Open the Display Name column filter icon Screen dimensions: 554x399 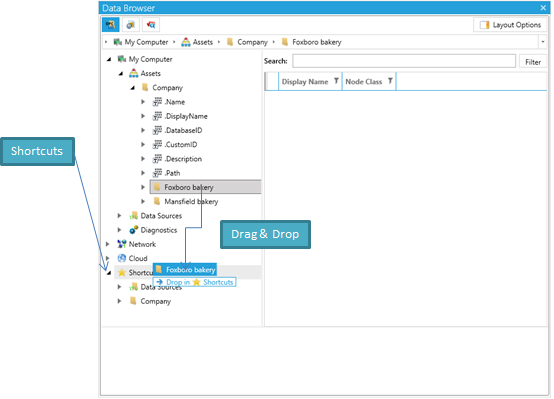click(x=336, y=81)
